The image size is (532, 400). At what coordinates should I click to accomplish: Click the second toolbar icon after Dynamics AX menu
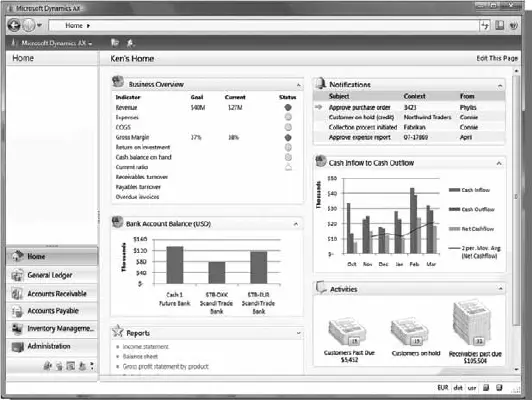pos(131,43)
